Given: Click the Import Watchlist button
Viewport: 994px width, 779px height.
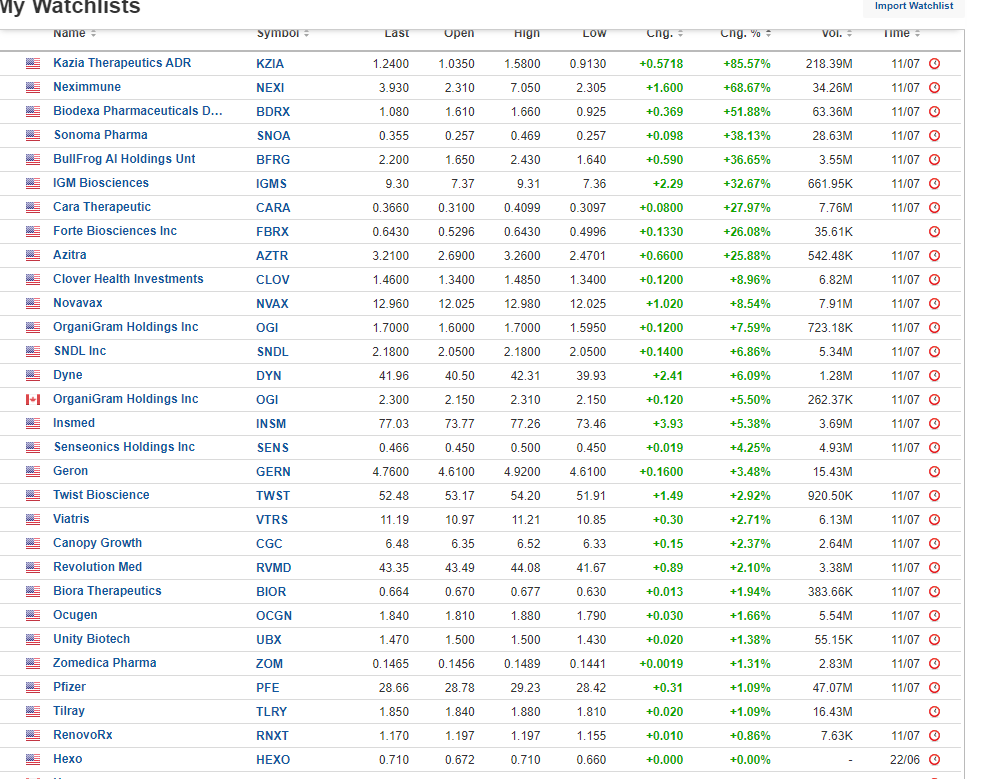Looking at the screenshot, I should tap(913, 6).
